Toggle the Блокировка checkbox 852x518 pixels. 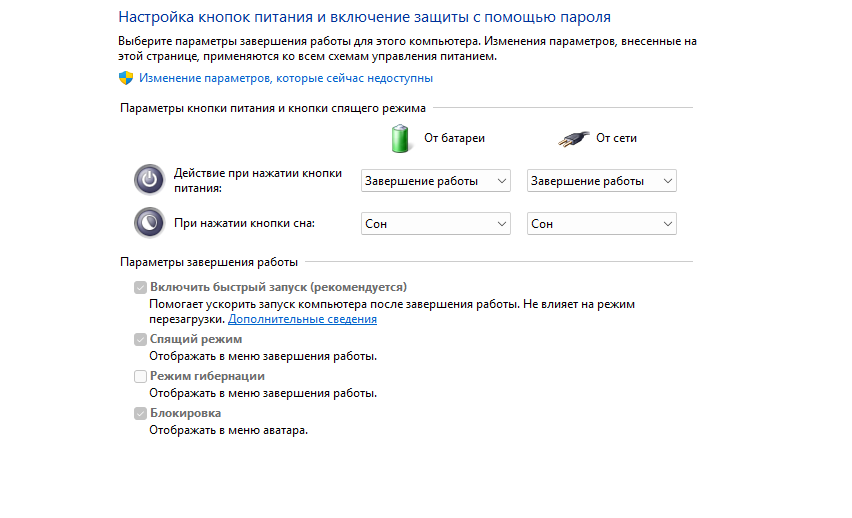point(140,413)
